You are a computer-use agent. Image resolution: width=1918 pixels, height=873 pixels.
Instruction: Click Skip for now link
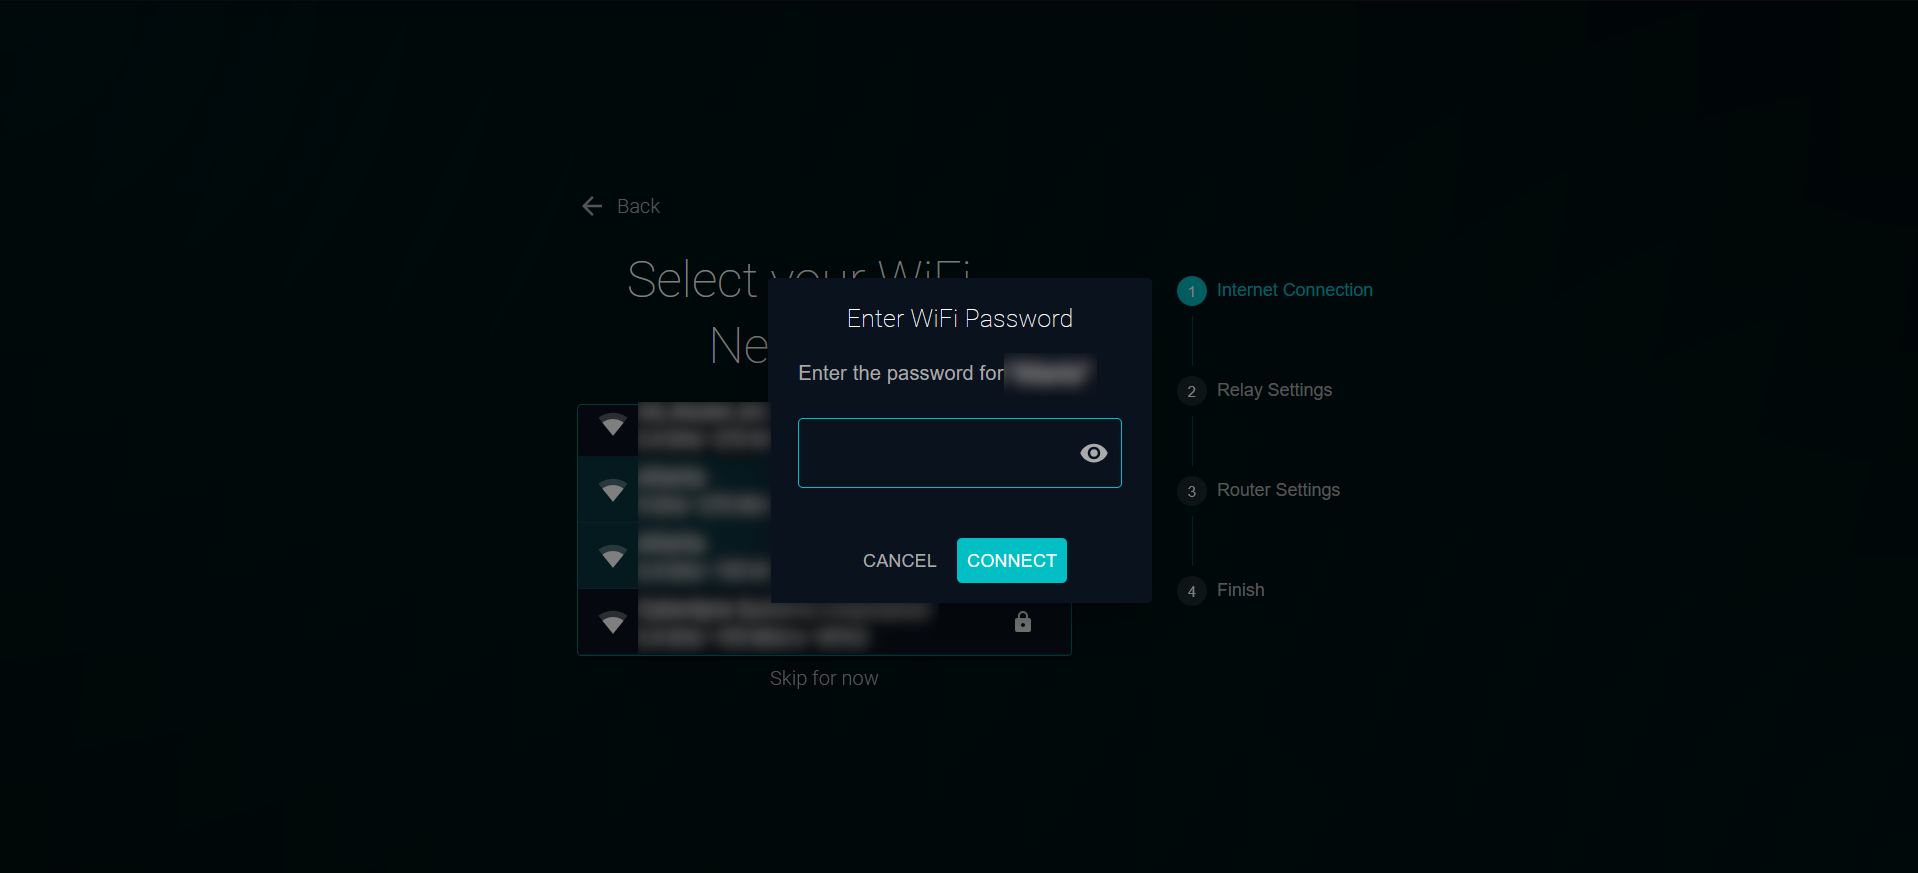coord(824,678)
